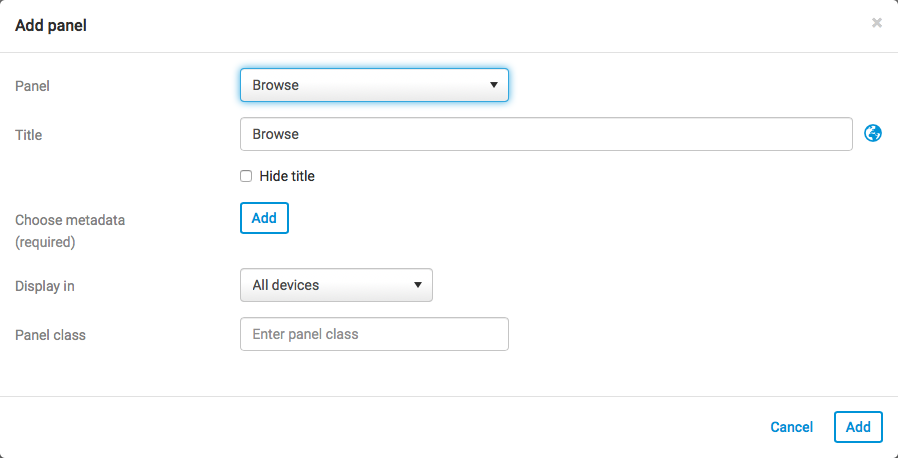Click the "Choose metadata" label
Image resolution: width=898 pixels, height=458 pixels.
70,219
